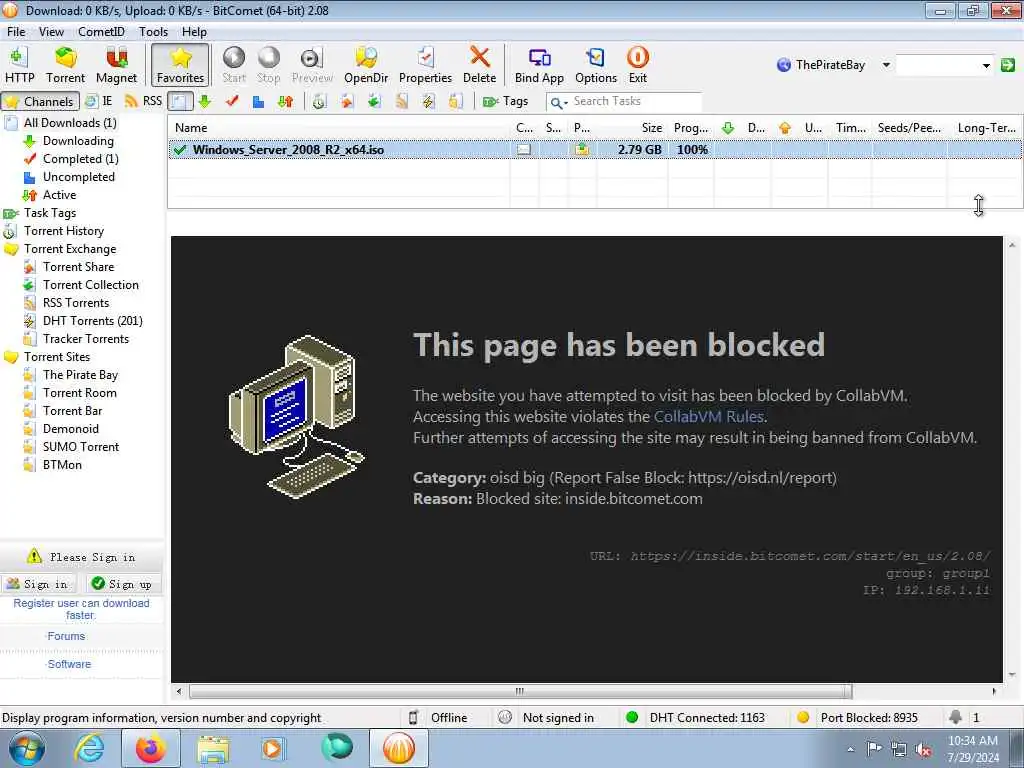
Task: Click the Exit toolbar icon
Action: click(x=637, y=65)
